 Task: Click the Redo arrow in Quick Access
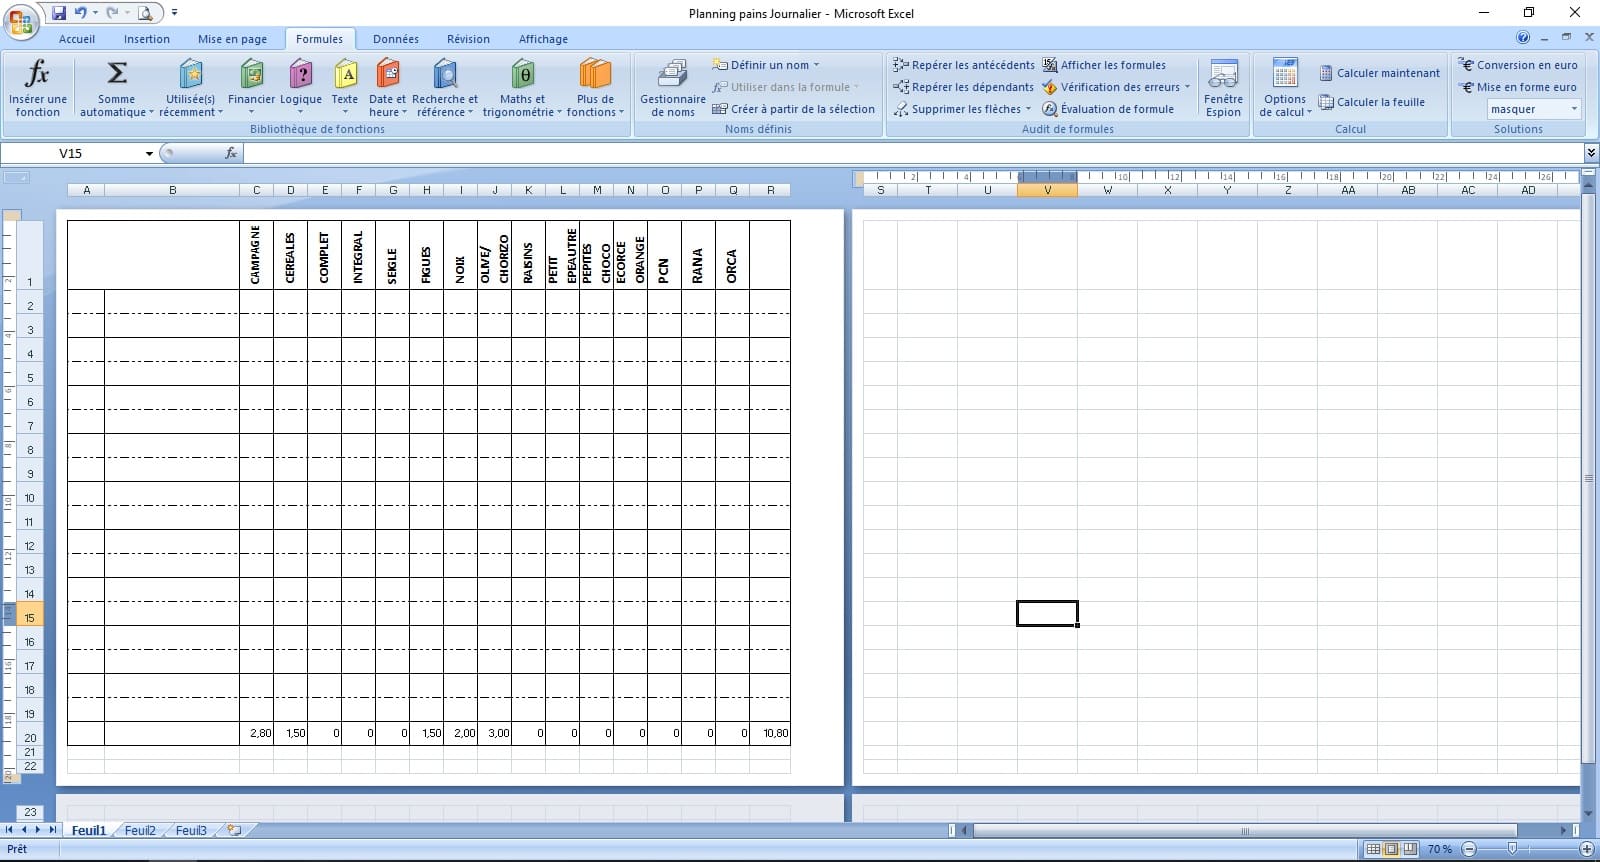coord(112,13)
